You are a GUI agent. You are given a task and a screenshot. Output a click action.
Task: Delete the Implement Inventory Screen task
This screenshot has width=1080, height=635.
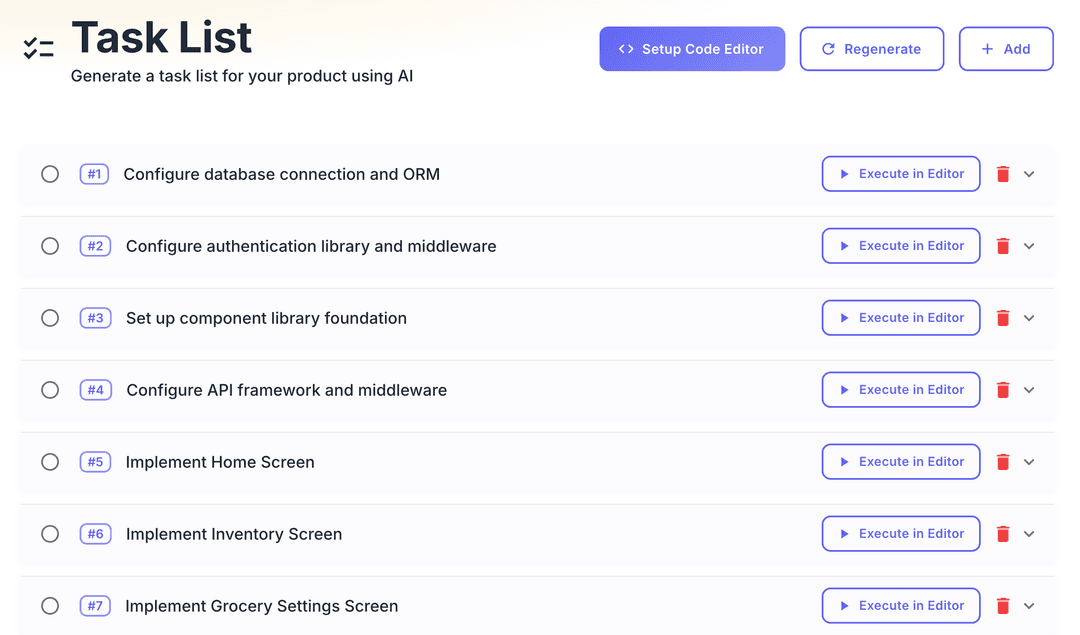1003,534
